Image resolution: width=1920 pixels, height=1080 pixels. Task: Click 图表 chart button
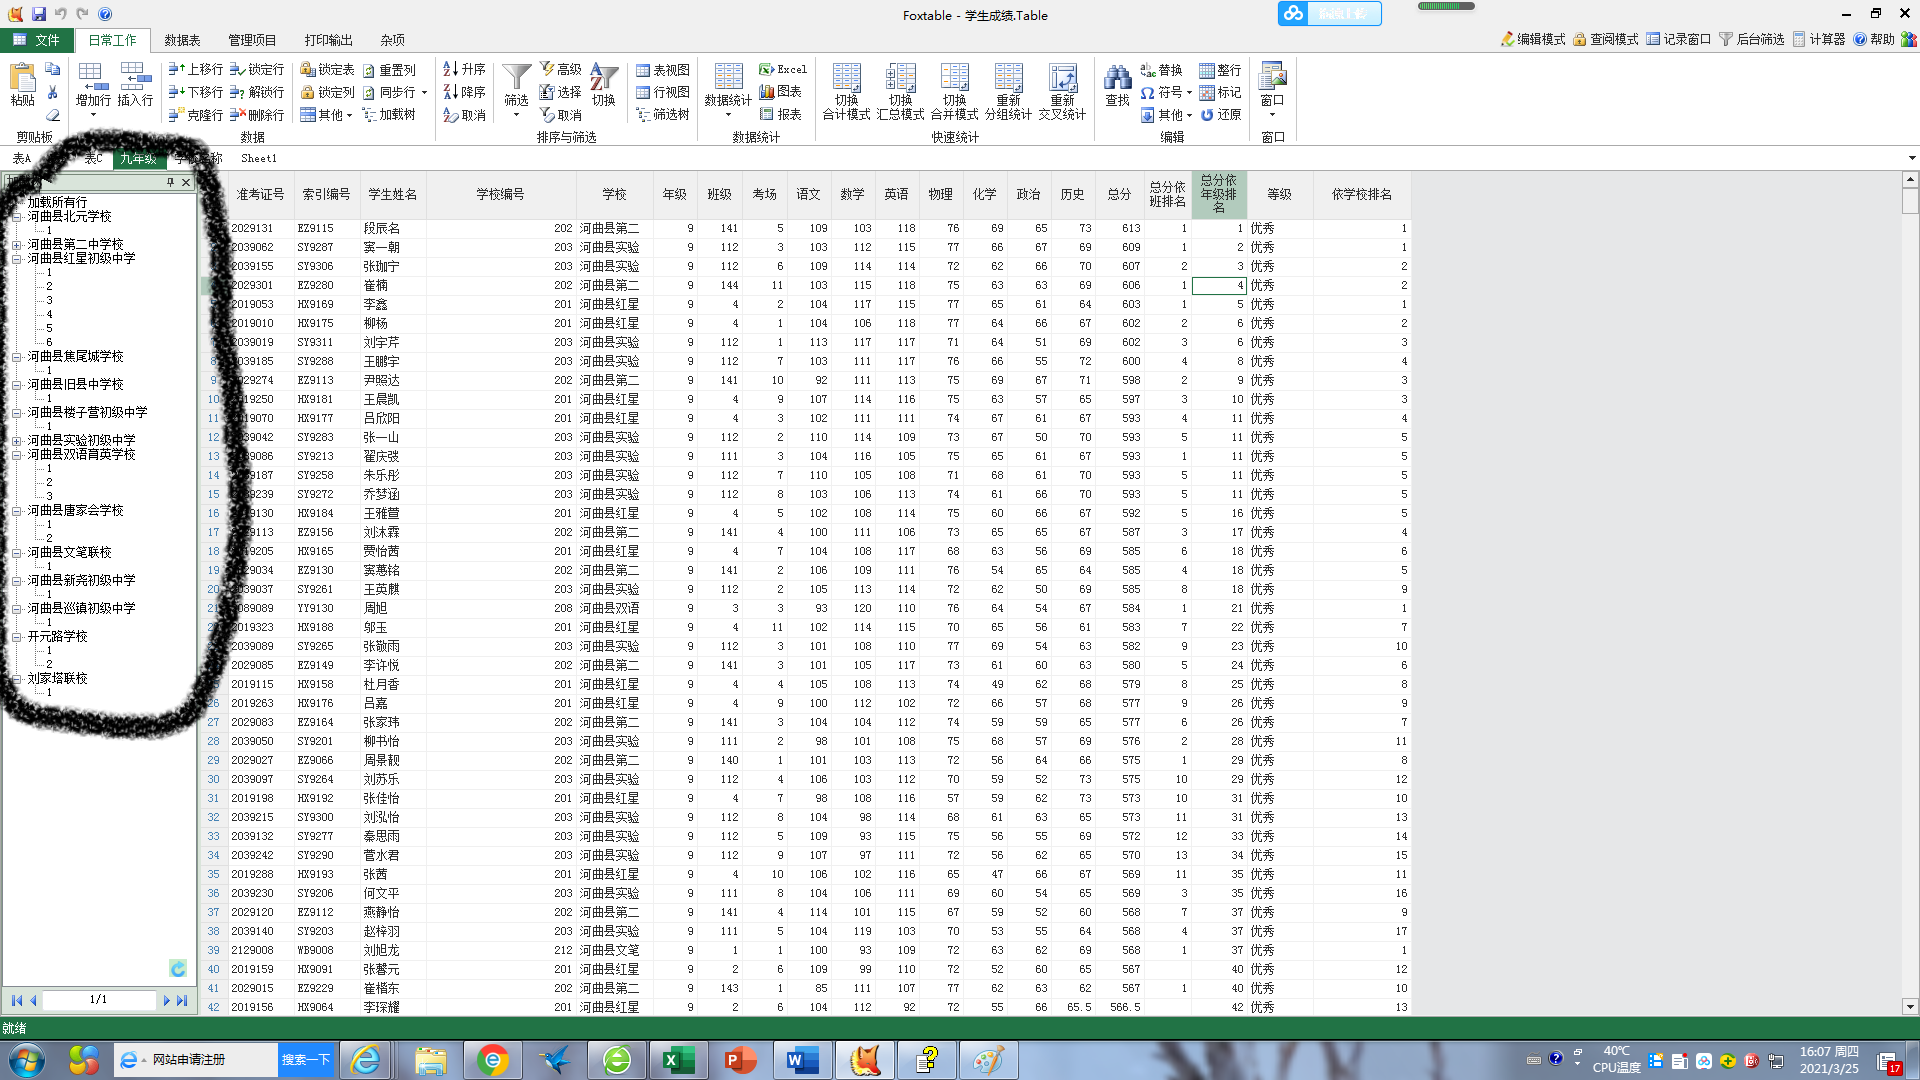(781, 92)
